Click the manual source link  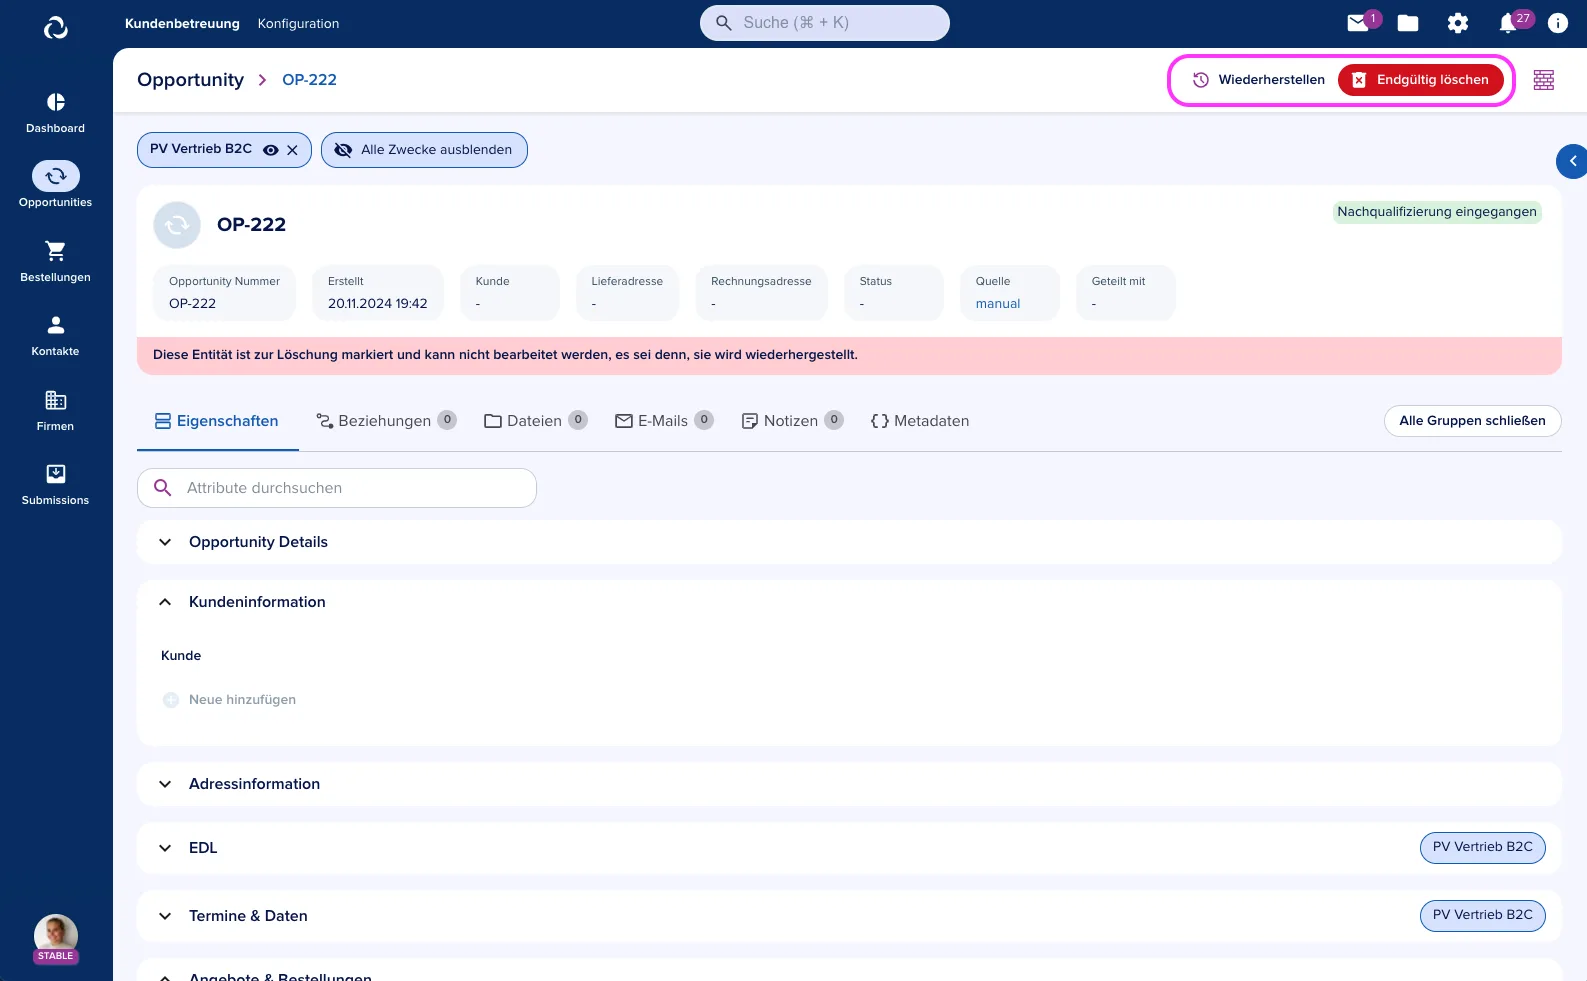pos(998,304)
